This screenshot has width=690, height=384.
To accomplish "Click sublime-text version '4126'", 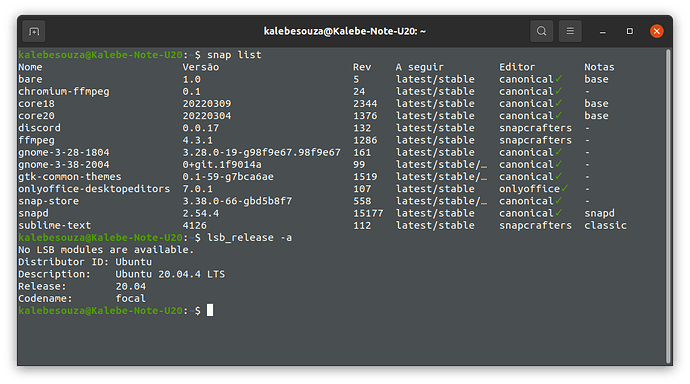I will click(195, 225).
